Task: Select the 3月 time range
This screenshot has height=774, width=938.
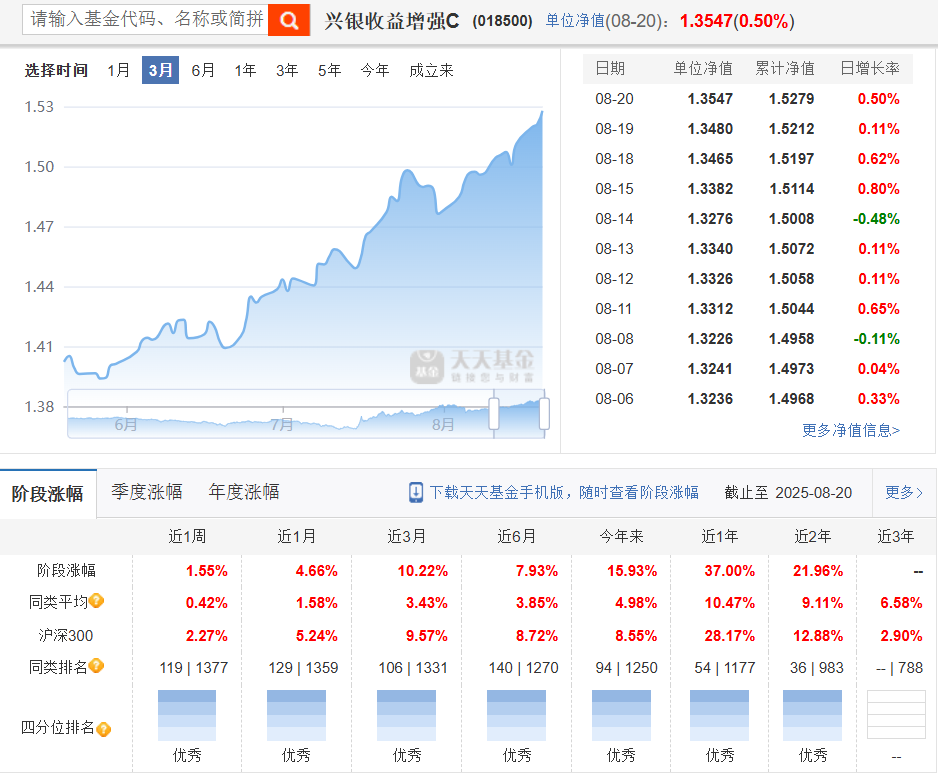Action: click(x=160, y=70)
